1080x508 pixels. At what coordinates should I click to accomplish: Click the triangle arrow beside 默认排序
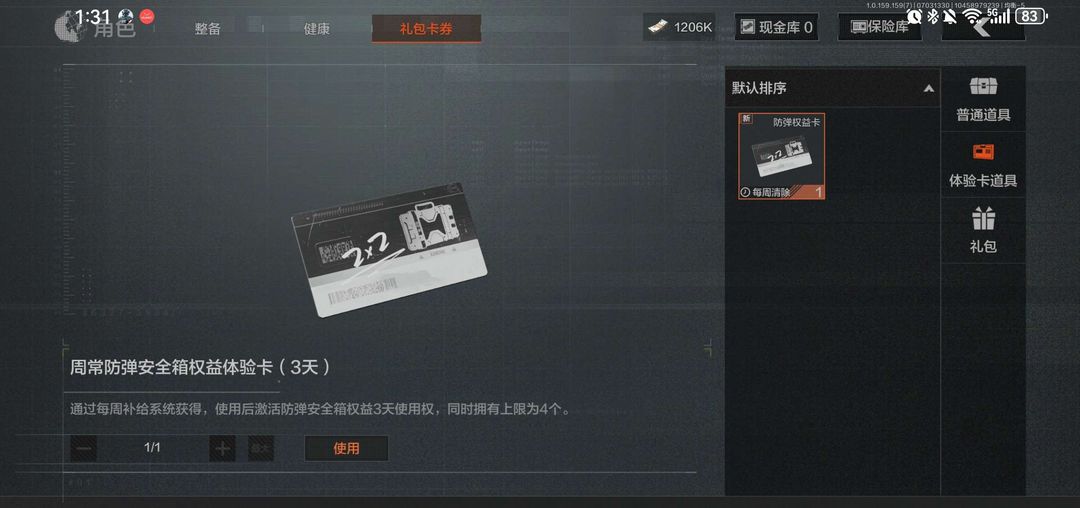928,88
